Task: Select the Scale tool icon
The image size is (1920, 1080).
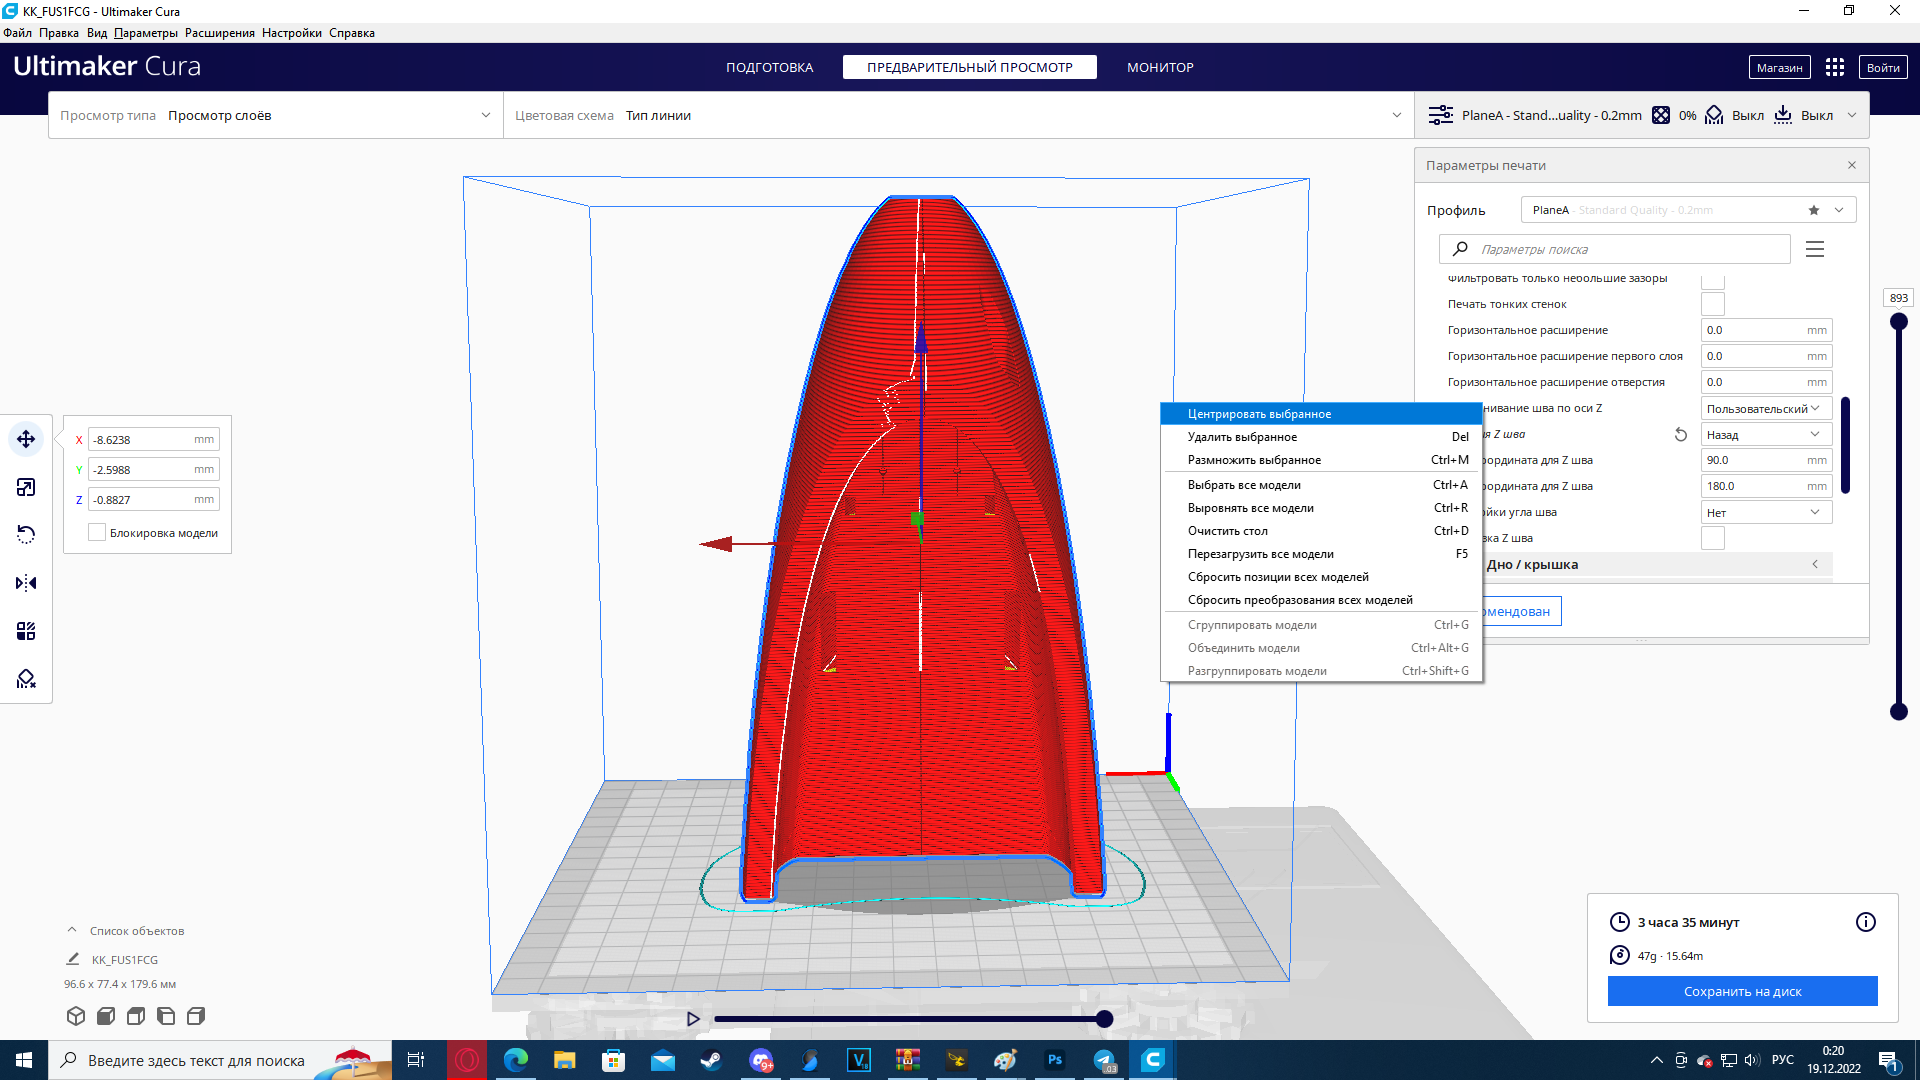Action: [26, 487]
